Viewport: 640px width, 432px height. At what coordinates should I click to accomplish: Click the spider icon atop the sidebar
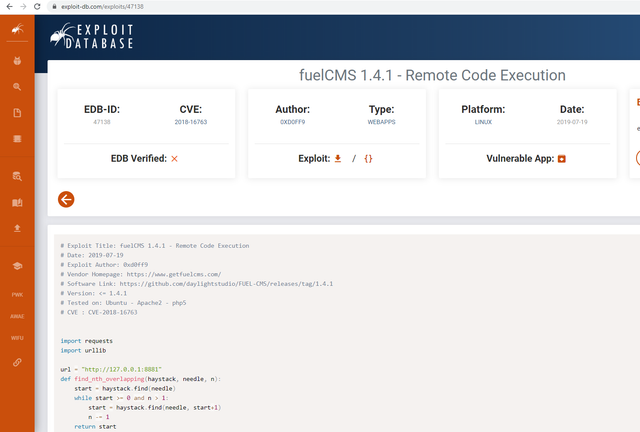17,29
